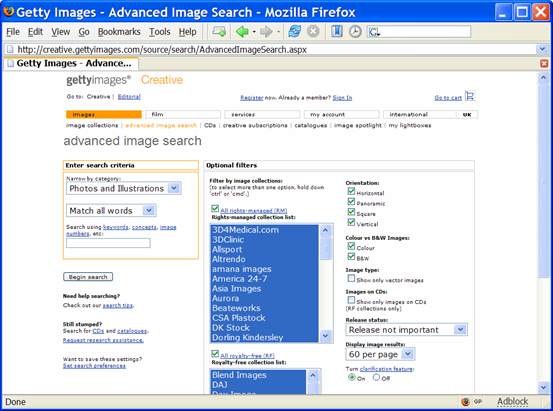
Task: Open the search tips link
Action: pyautogui.click(x=118, y=306)
